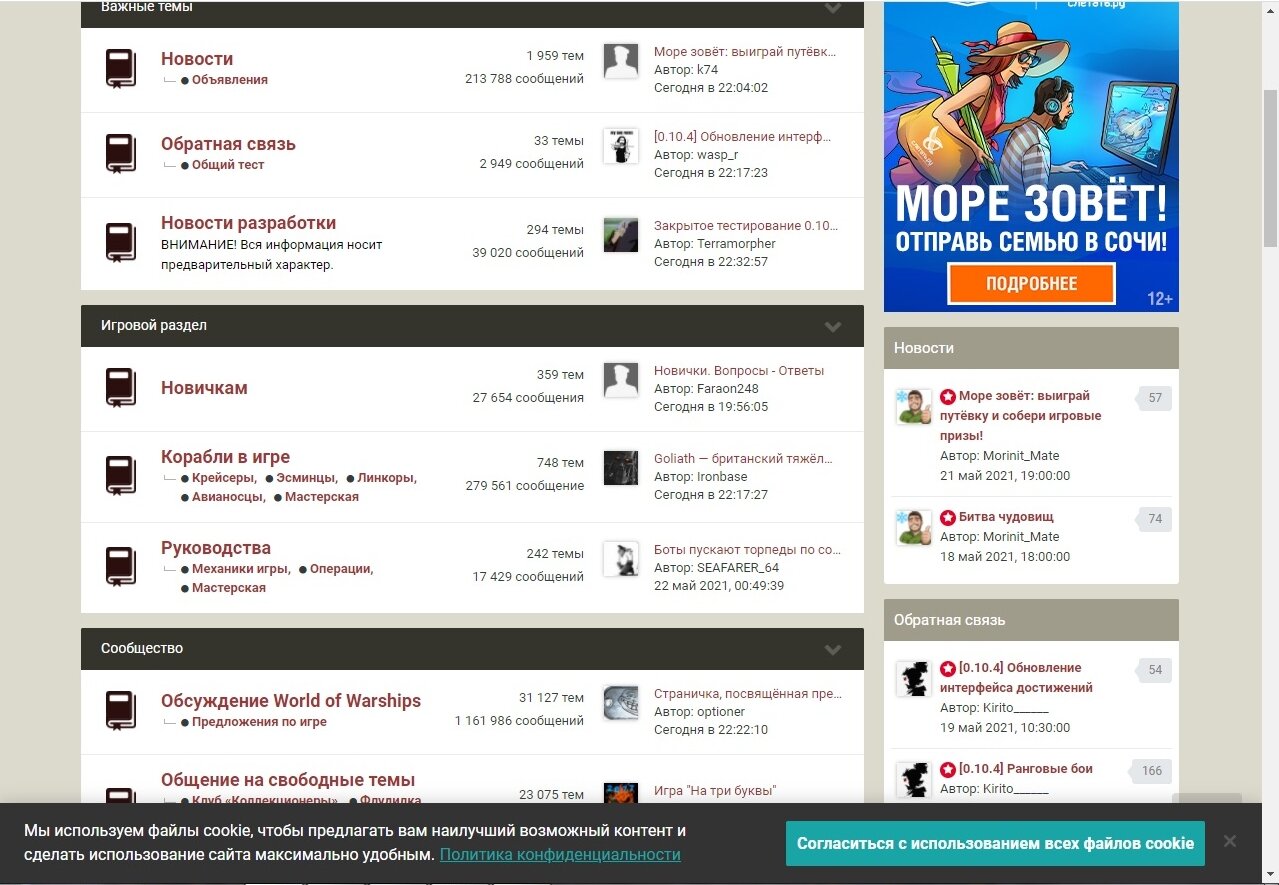Accept all cookies with Согласиться button
Viewport: 1279px width, 885px height.
[995, 843]
